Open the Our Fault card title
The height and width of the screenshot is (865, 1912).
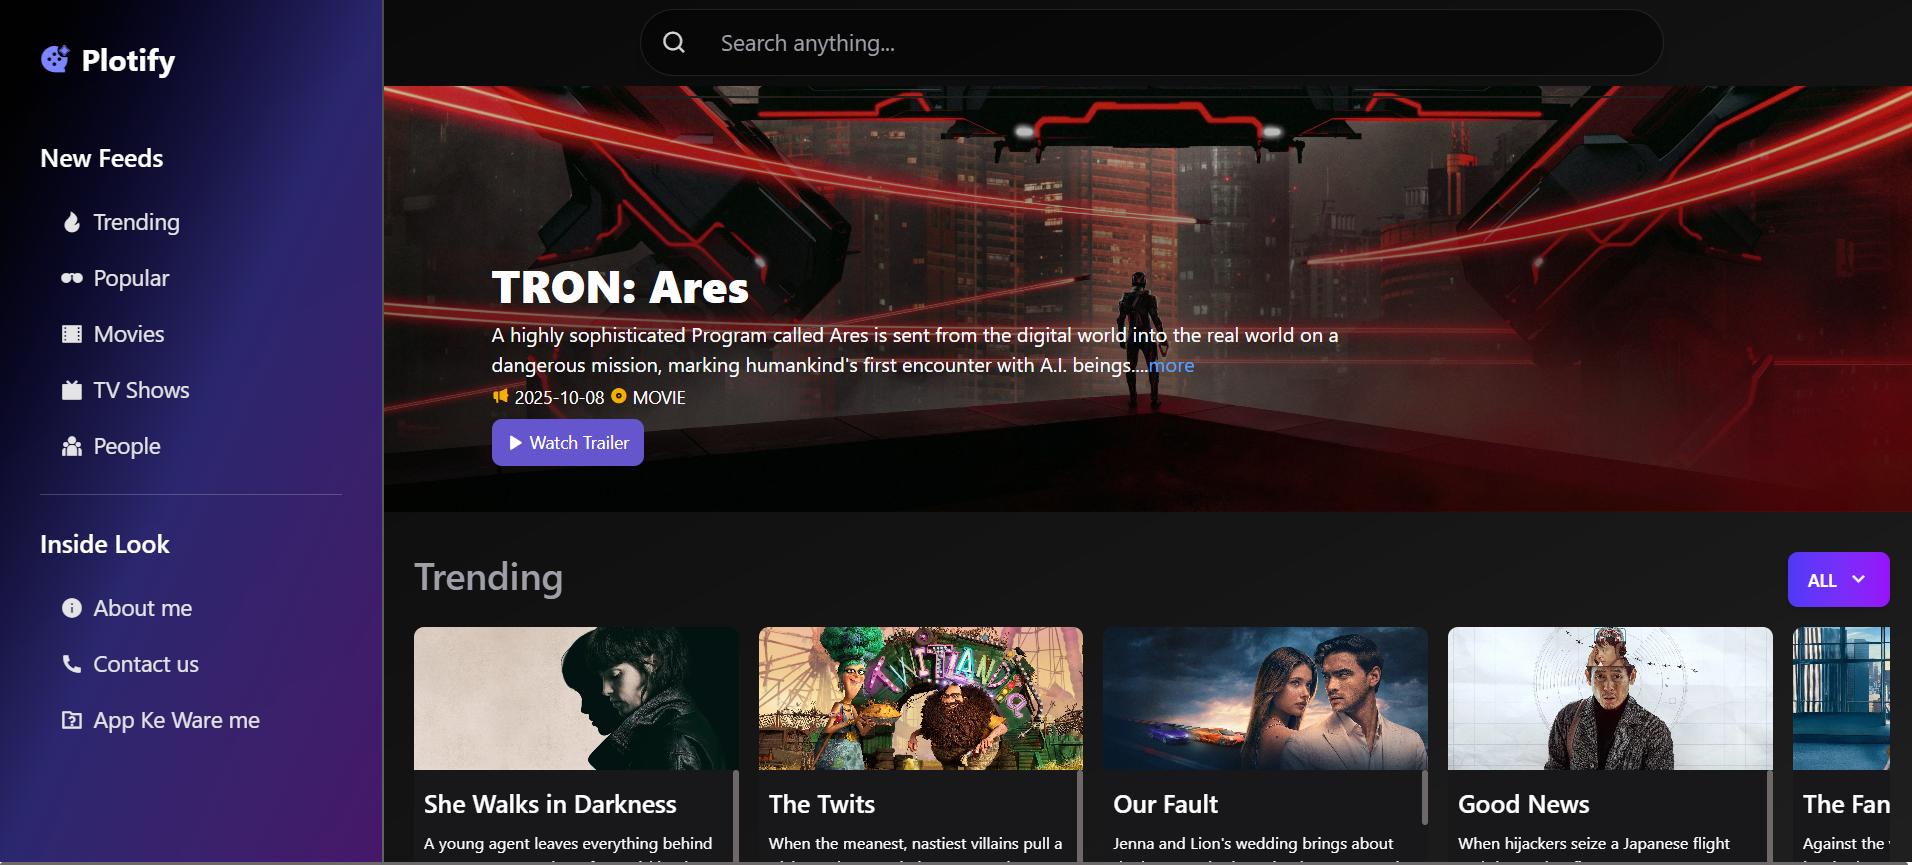(x=1165, y=804)
